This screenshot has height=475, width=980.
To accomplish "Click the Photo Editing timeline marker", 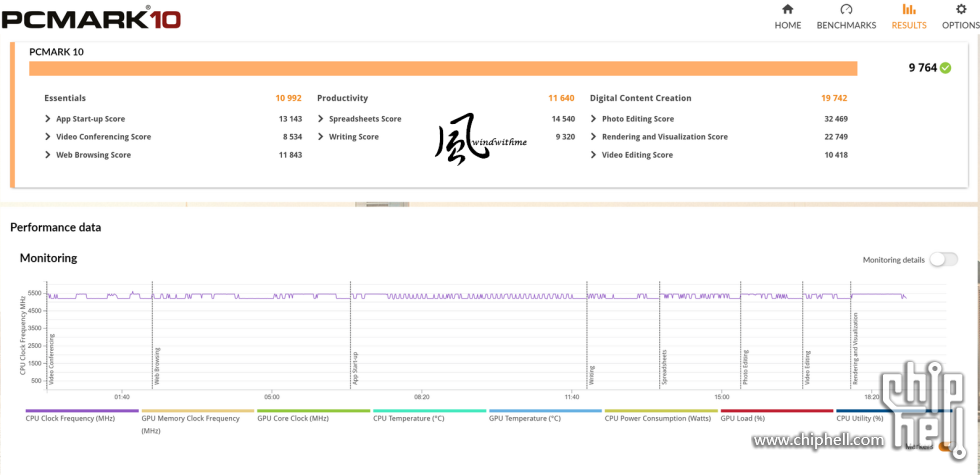I will 745,367.
